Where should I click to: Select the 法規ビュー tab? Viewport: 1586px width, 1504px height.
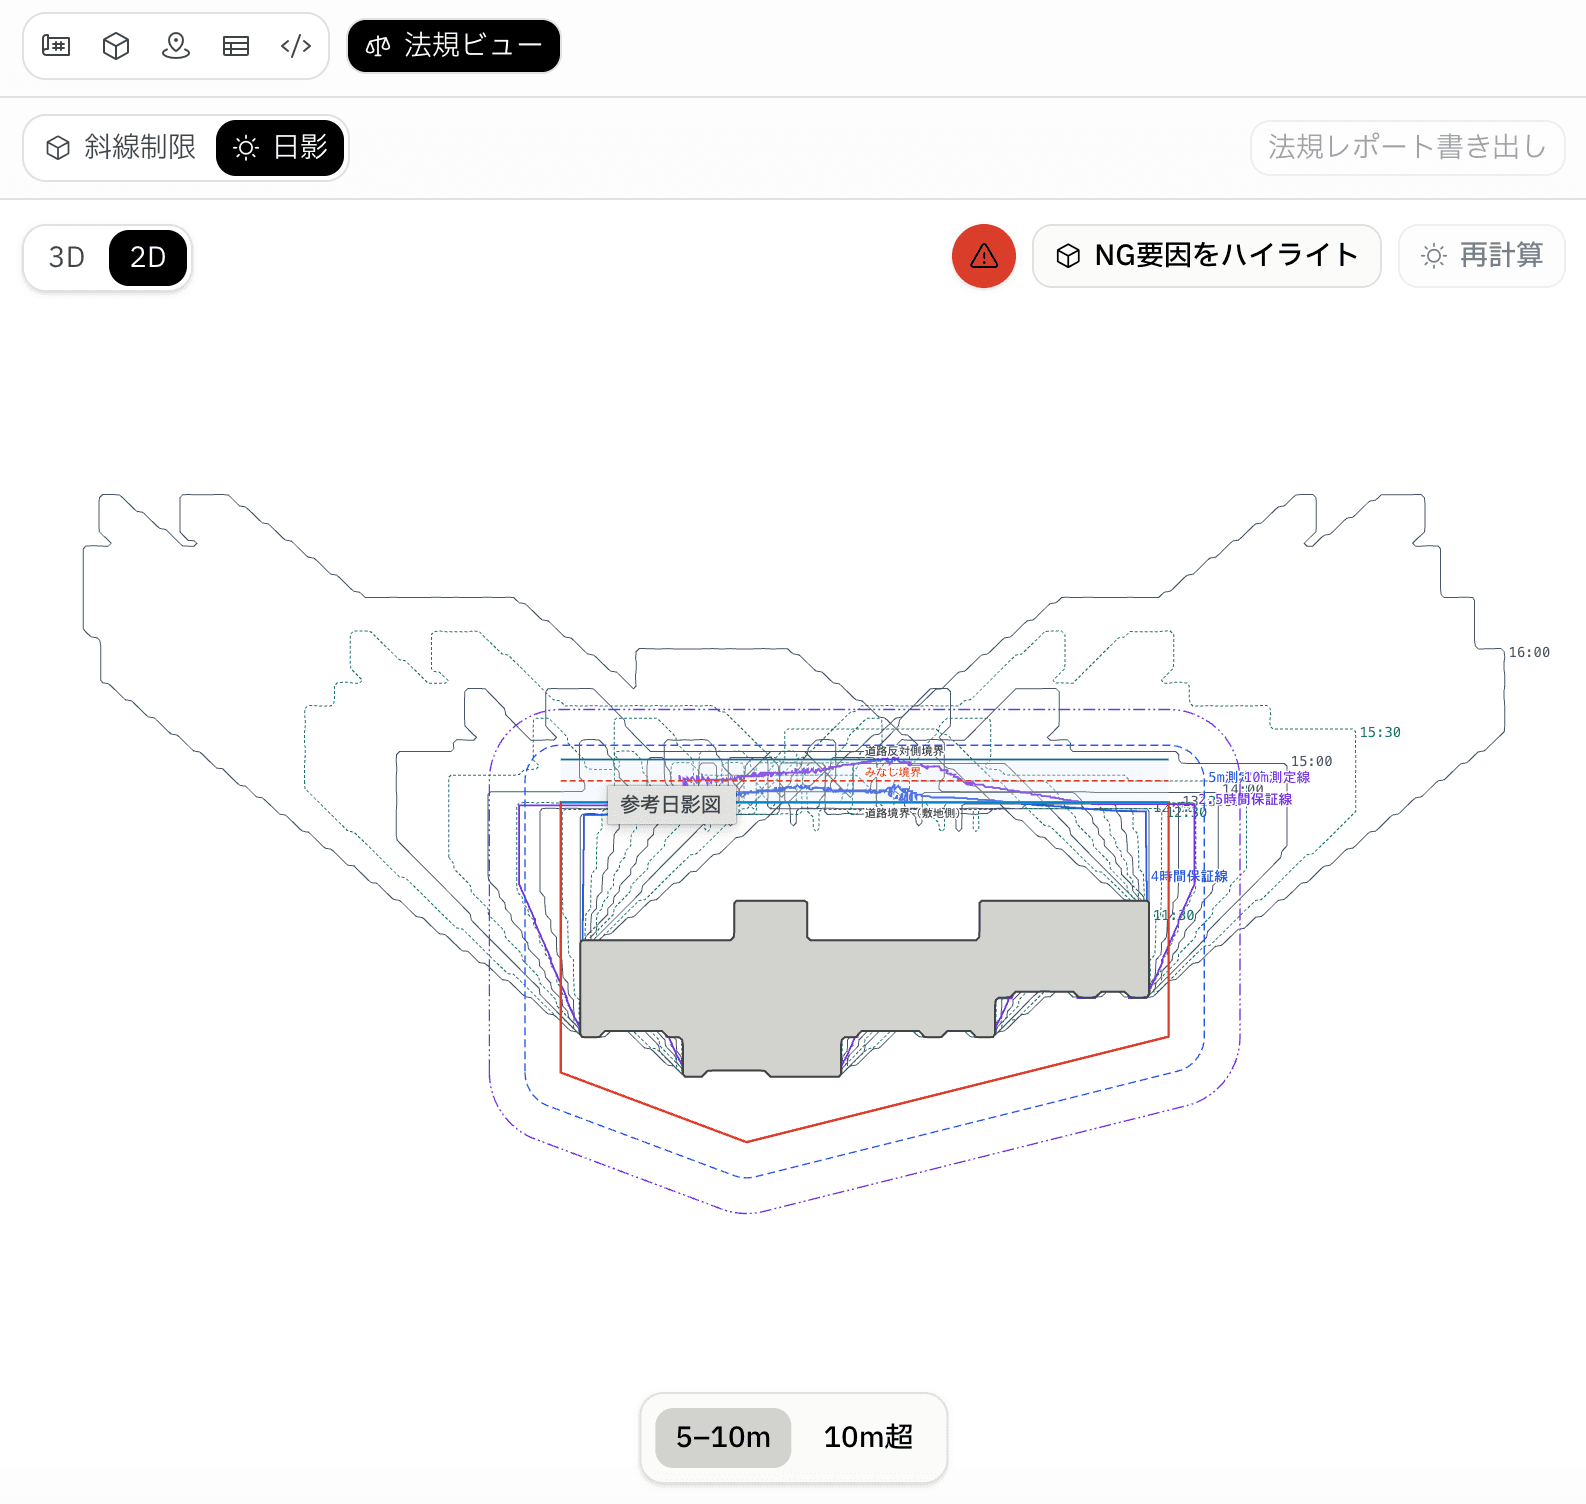tap(454, 46)
